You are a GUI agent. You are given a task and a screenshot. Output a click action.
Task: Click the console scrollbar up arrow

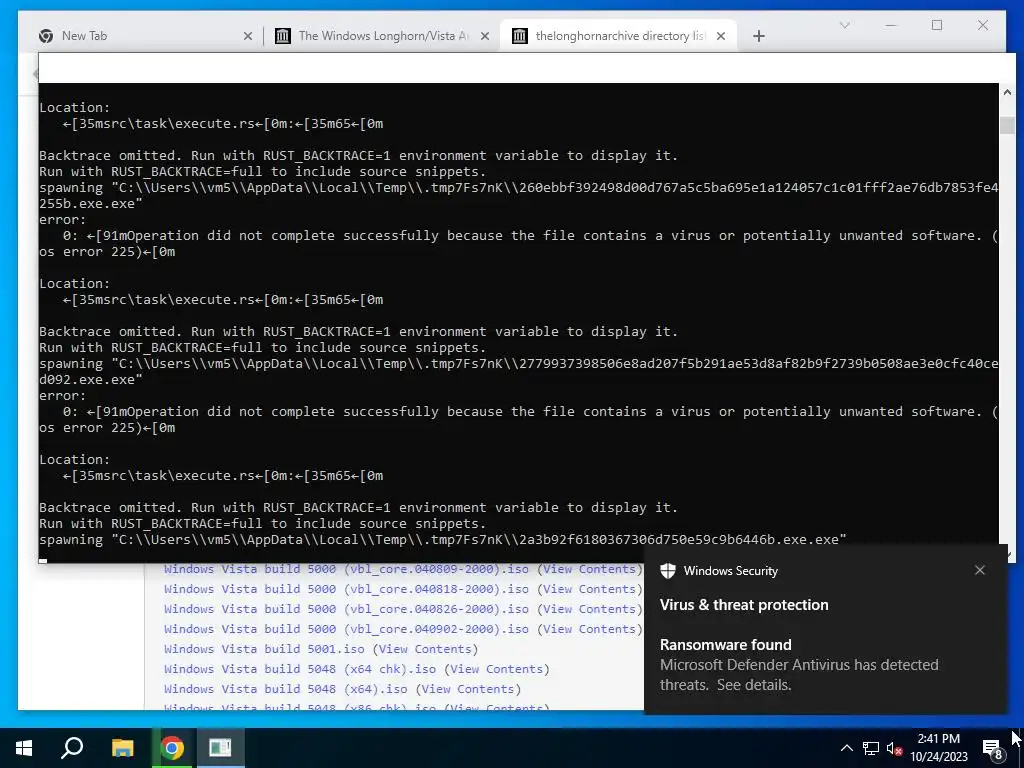[1007, 92]
